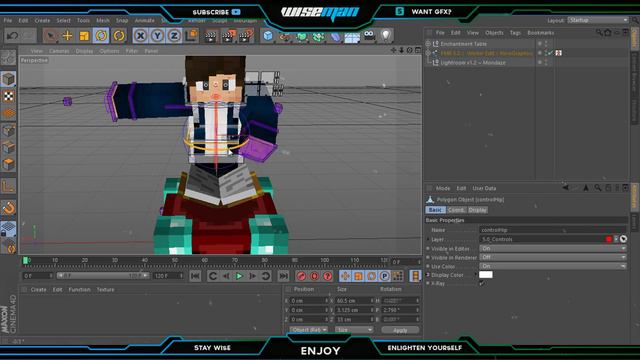Enable the Axis mode L-shaped icon

click(8, 187)
